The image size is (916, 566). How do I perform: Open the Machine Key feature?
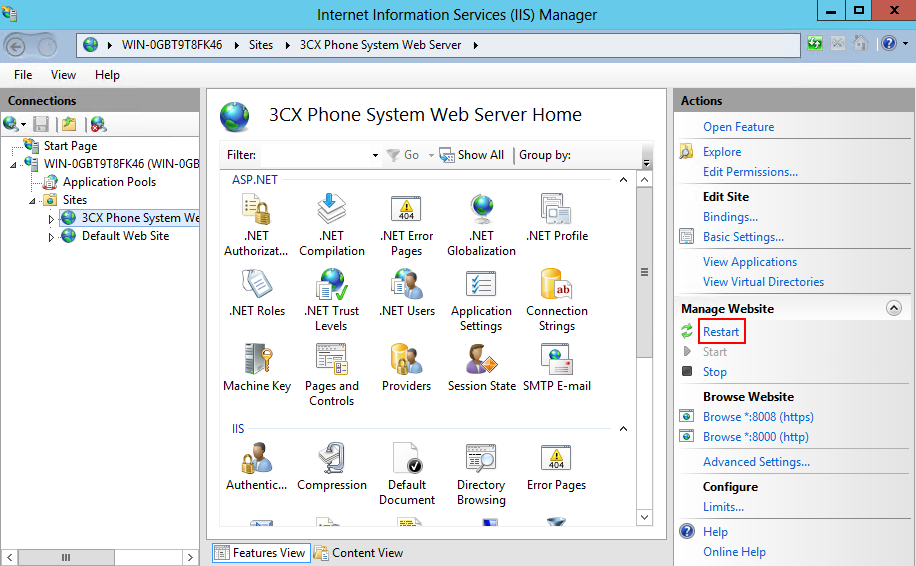coord(257,367)
